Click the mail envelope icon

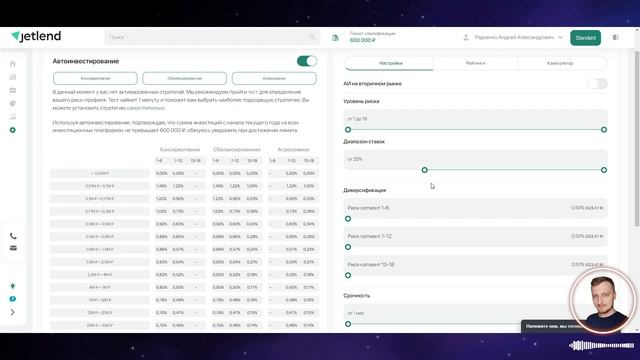coord(13,248)
